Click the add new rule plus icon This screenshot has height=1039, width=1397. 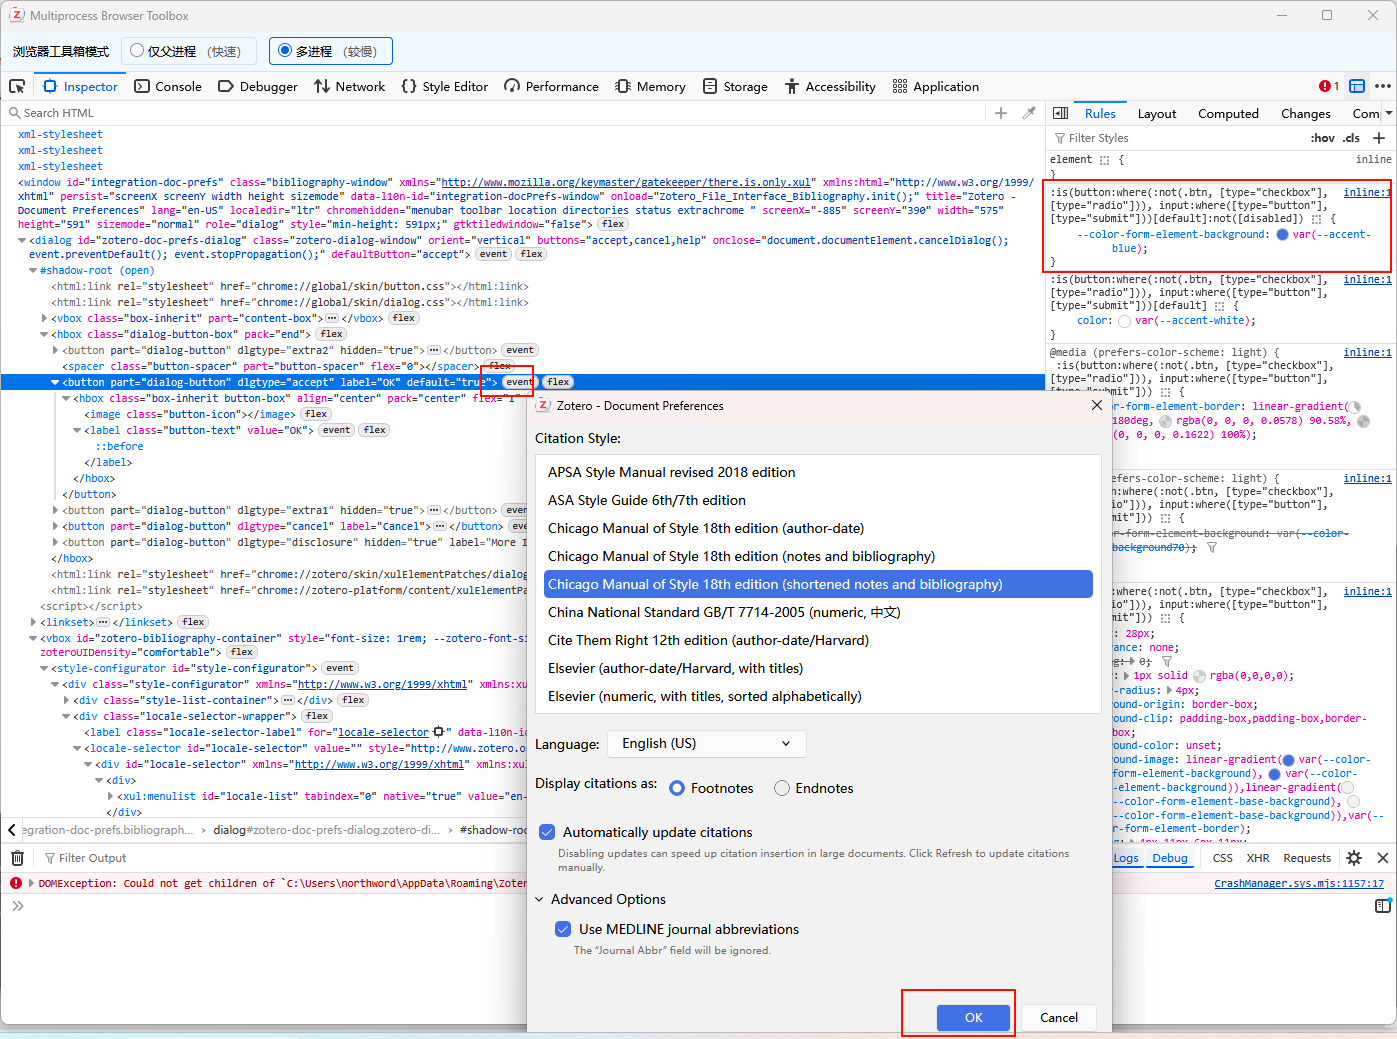1379,138
